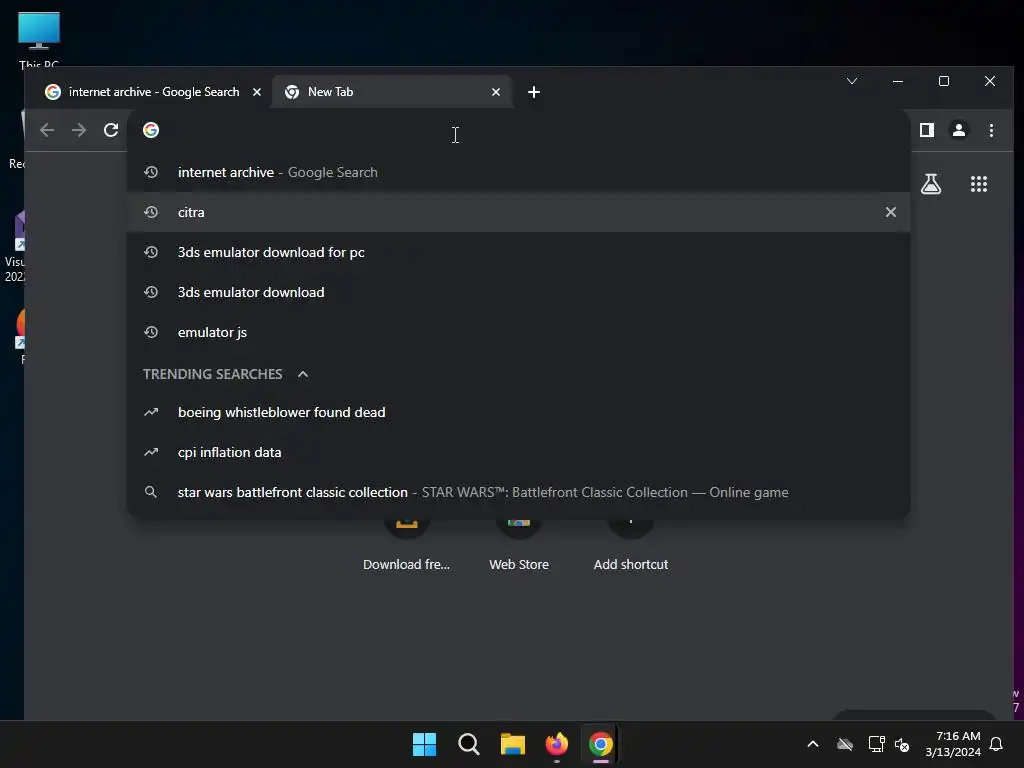Open the clock showing 7:16 AM
1024x768 pixels.
coord(953,744)
